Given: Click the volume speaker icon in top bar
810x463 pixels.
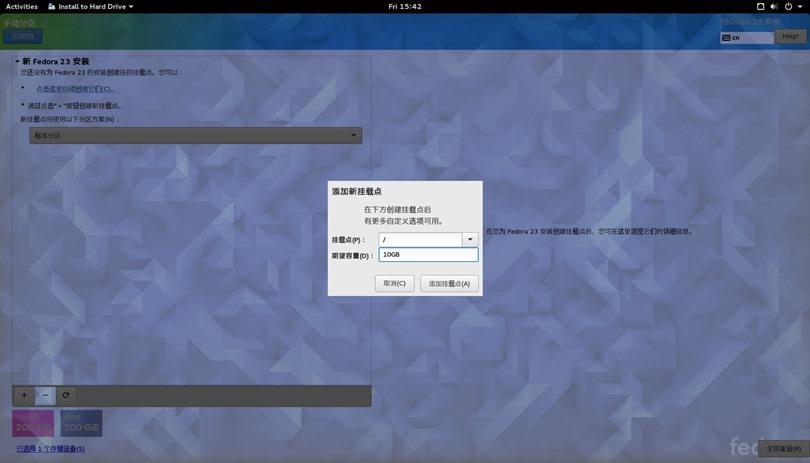Looking at the screenshot, I should (x=774, y=6).
